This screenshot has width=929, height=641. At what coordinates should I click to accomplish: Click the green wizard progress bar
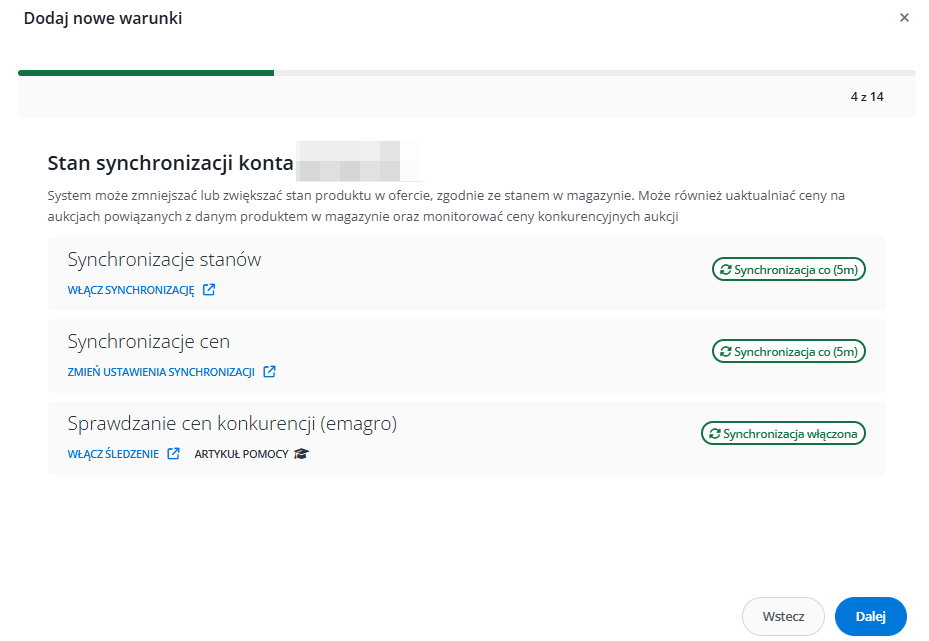146,73
